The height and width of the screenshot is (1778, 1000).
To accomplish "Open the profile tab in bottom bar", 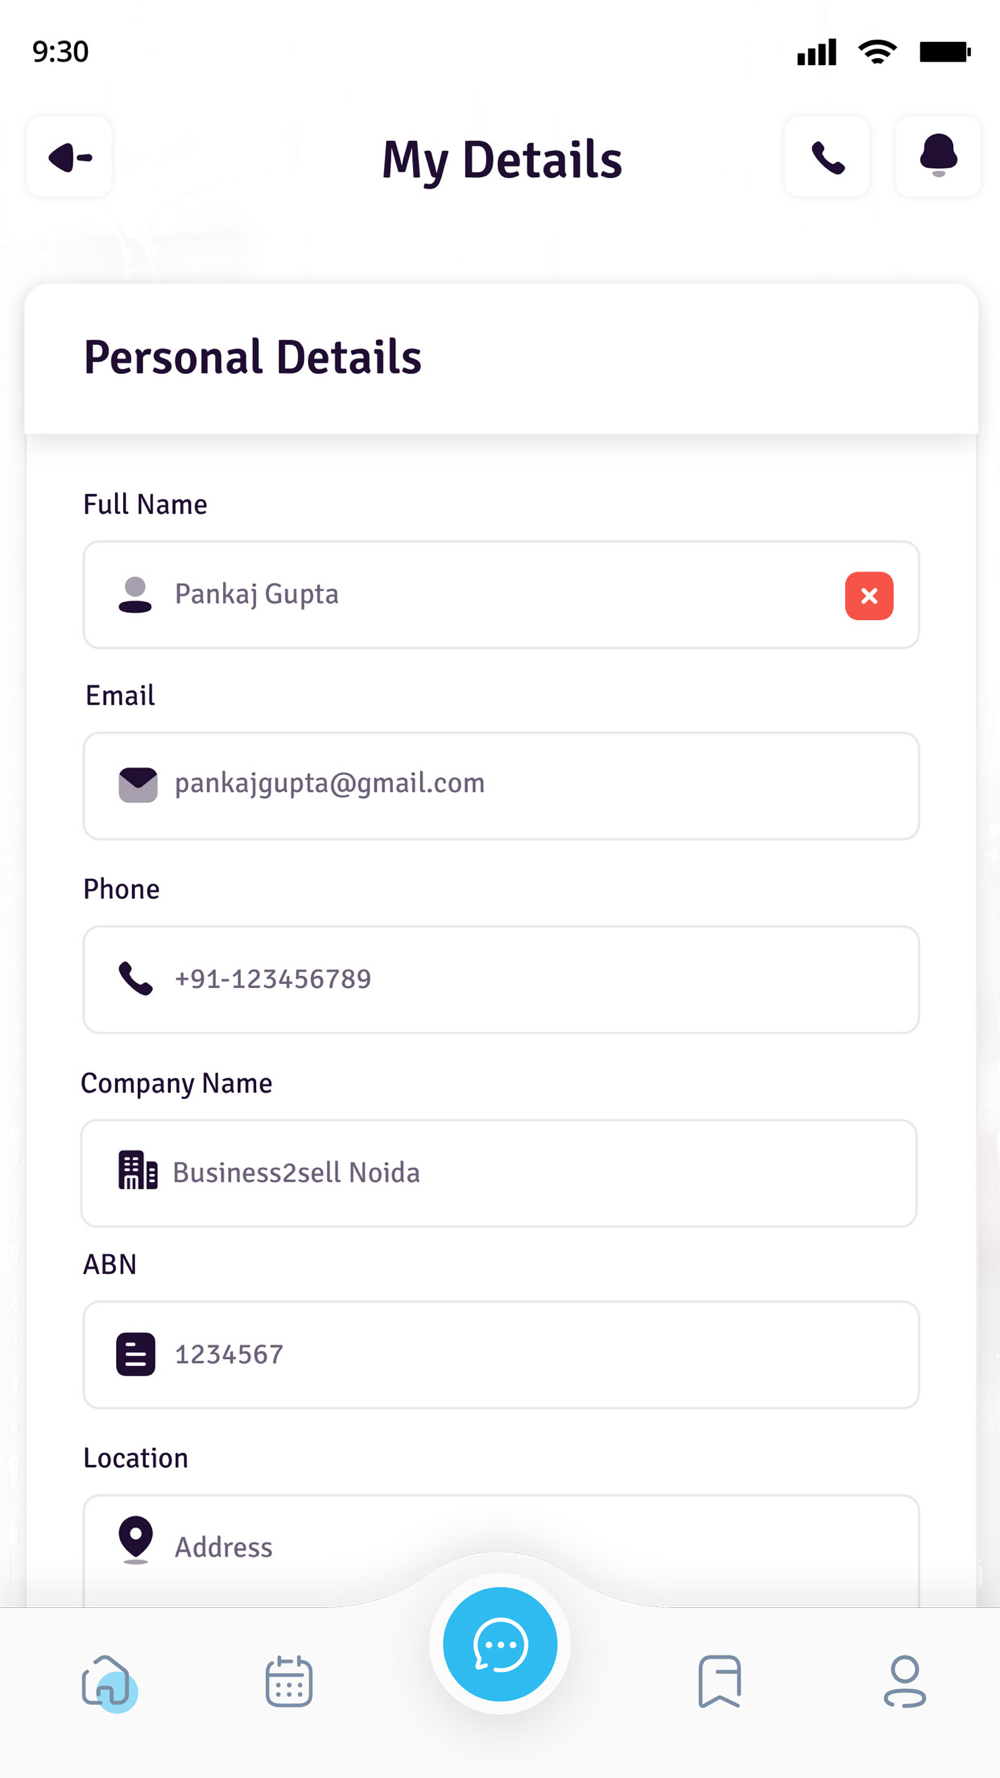I will coord(905,1682).
